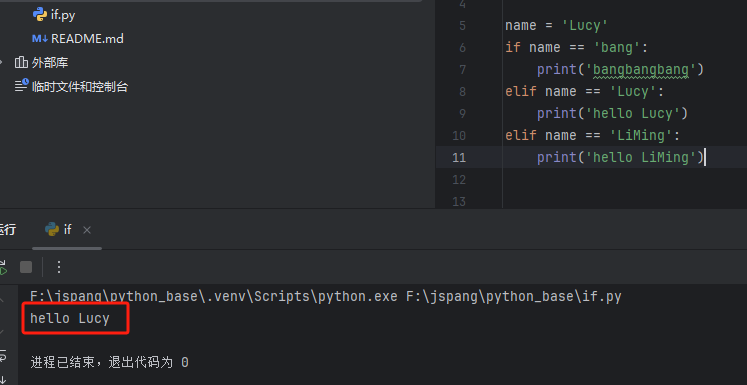Click the 'hello Lucy' console output text

tap(70, 318)
